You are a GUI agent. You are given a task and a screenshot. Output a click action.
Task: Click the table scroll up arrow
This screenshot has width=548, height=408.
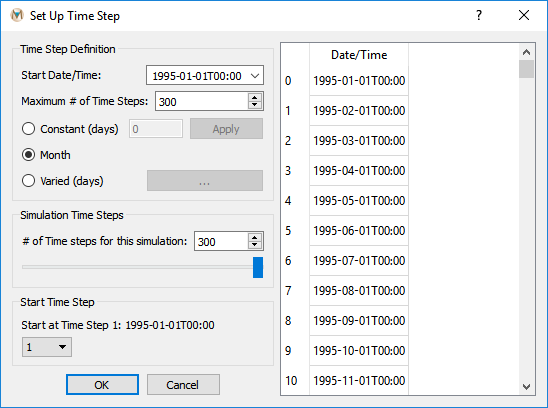[x=526, y=52]
